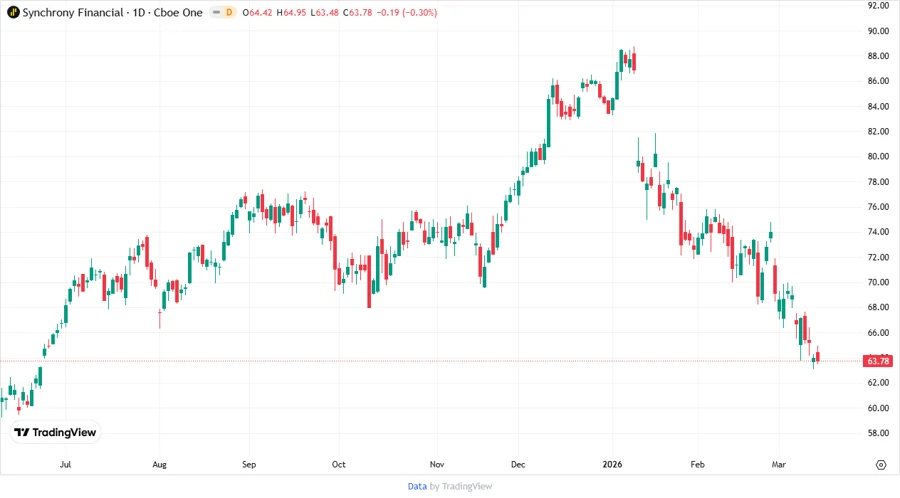Click the 90.00 price axis label

click(x=878, y=31)
